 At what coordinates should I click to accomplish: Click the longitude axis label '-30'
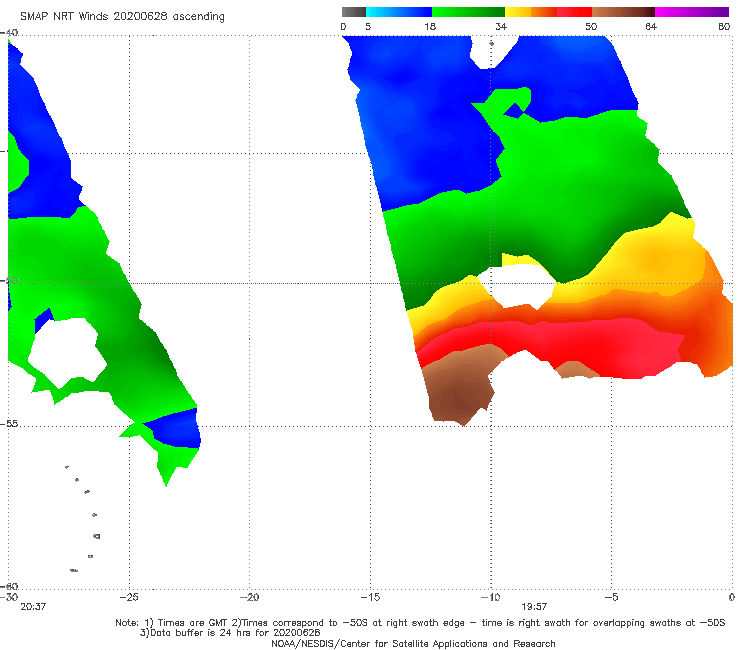point(9,597)
